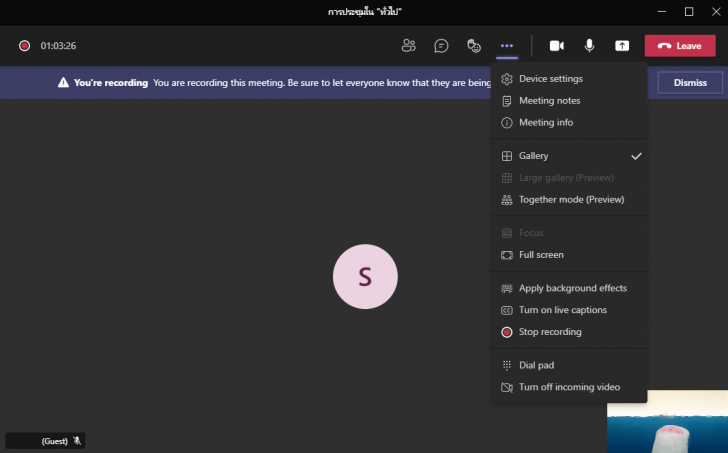Open Device settings from menu
Screen dimensions: 728x453
569,78
